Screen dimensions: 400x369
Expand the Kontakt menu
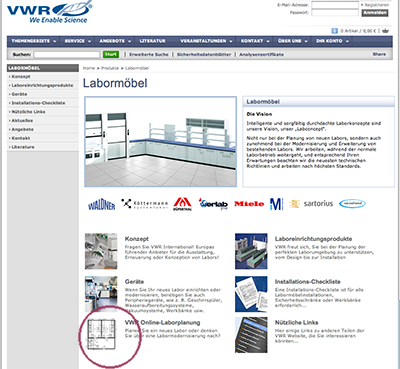click(255, 41)
